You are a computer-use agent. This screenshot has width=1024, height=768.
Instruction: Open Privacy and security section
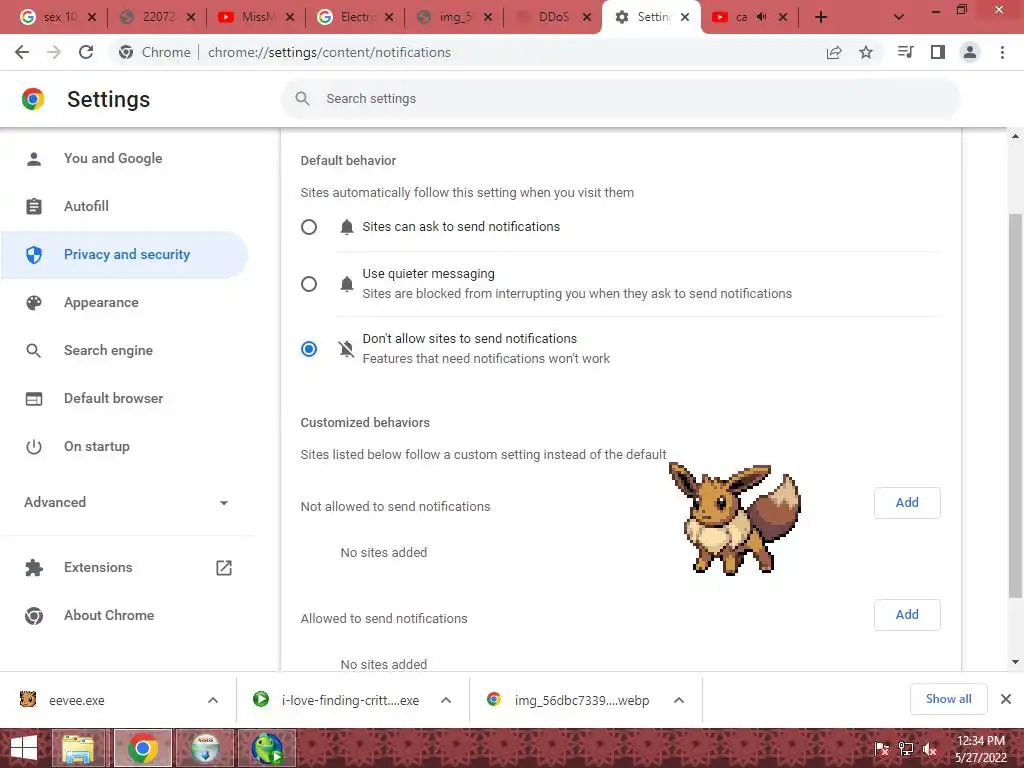[124, 255]
